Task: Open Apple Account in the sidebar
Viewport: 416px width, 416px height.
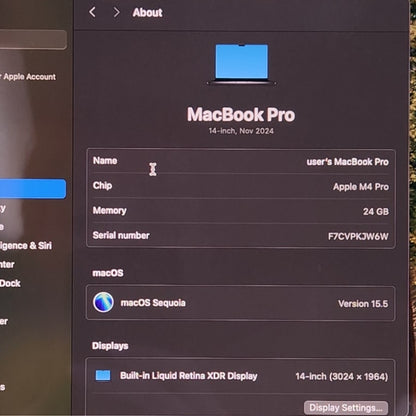Action: pyautogui.click(x=28, y=77)
